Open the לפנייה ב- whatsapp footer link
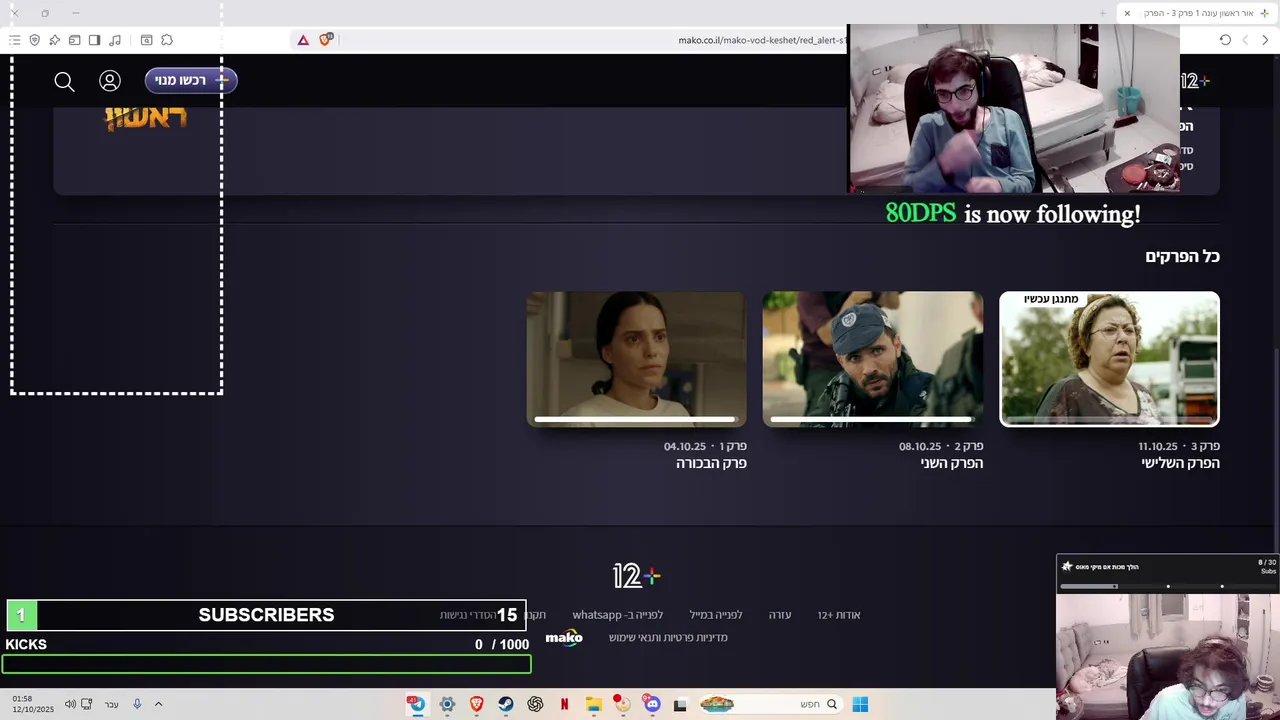Screen dimensions: 1280x720 (x=618, y=615)
